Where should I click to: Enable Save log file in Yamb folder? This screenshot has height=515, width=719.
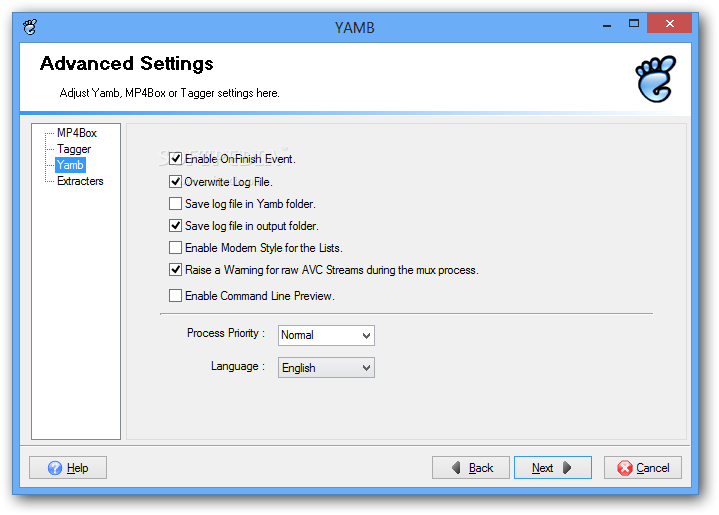pyautogui.click(x=175, y=204)
